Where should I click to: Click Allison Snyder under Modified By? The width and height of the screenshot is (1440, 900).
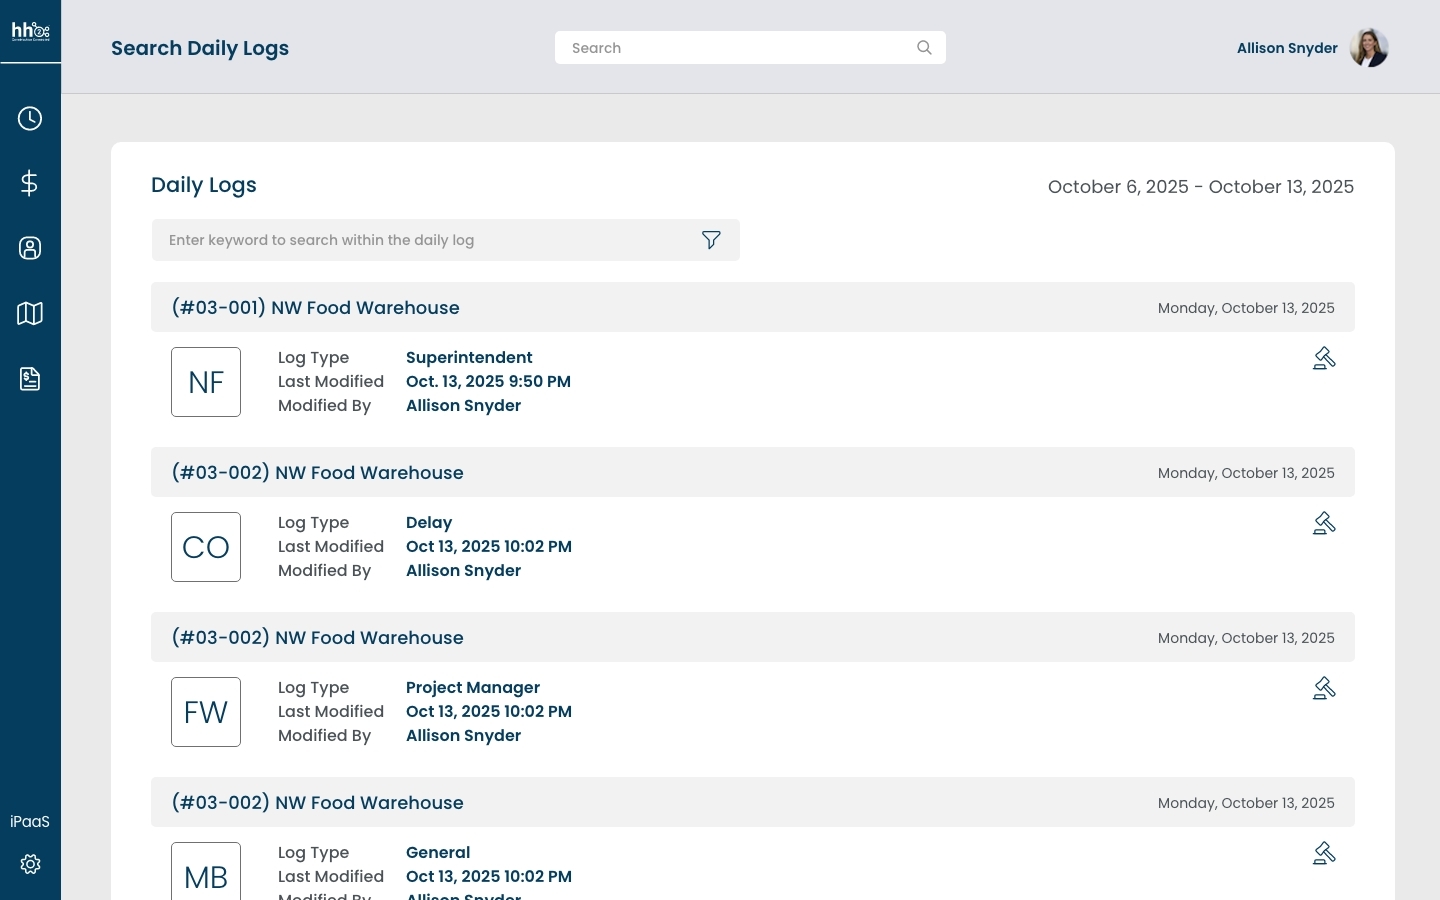point(463,405)
